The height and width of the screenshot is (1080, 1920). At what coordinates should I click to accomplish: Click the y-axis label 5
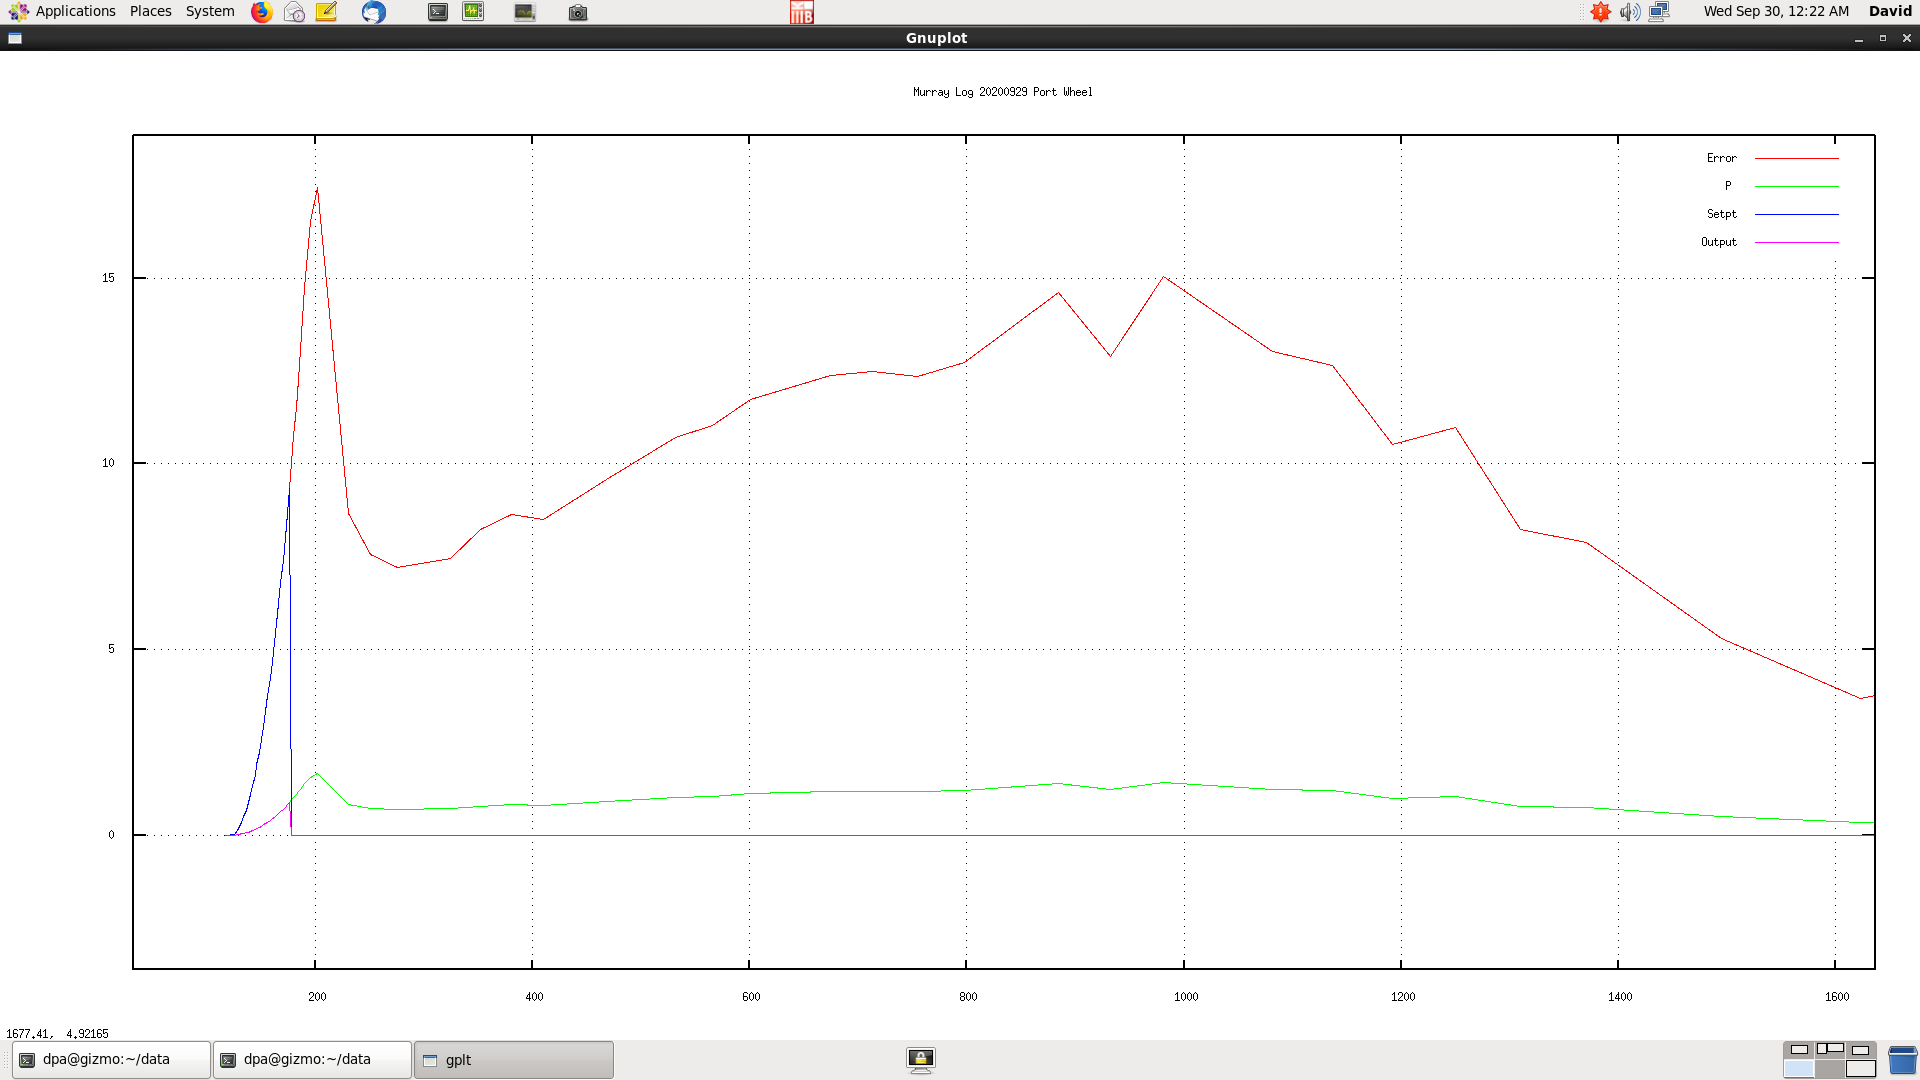point(111,649)
